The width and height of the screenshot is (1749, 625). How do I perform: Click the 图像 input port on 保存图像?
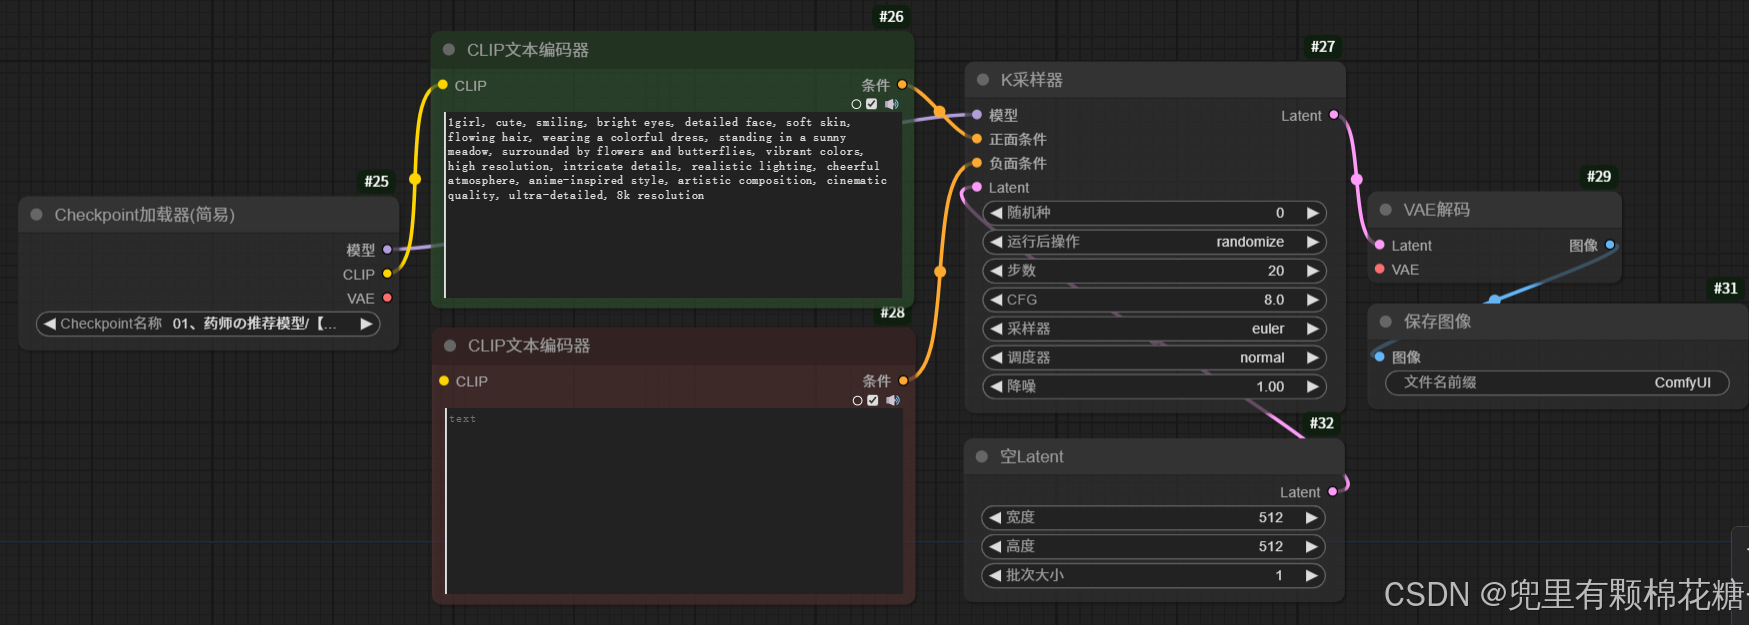coord(1380,357)
